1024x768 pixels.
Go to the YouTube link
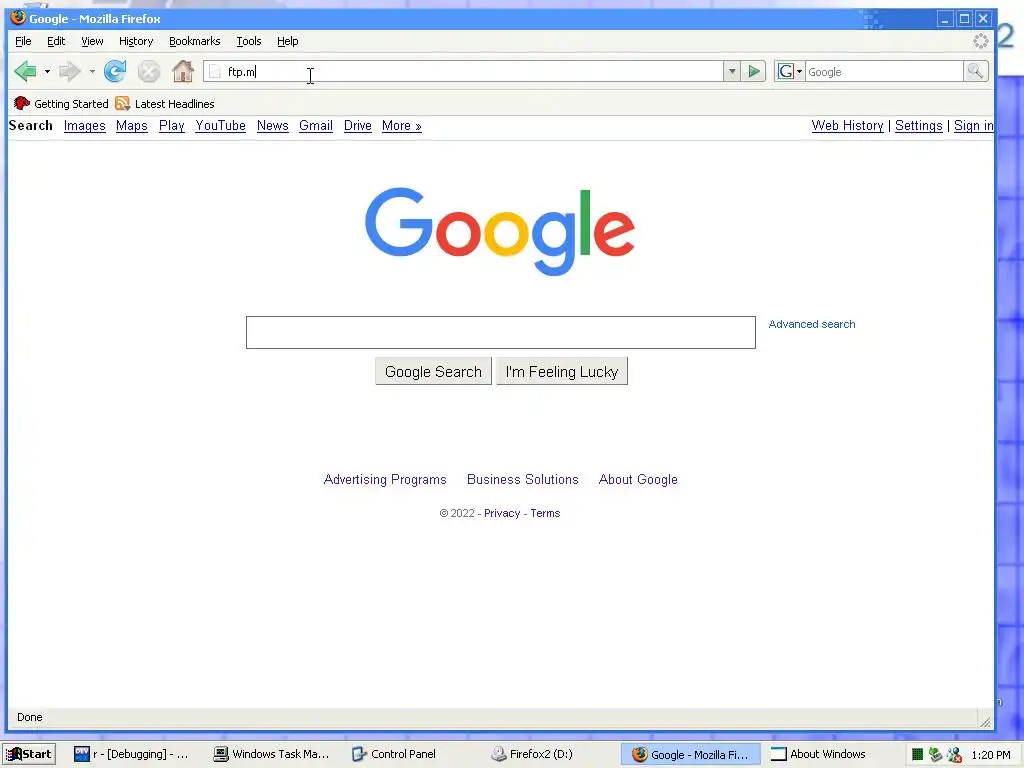point(221,125)
